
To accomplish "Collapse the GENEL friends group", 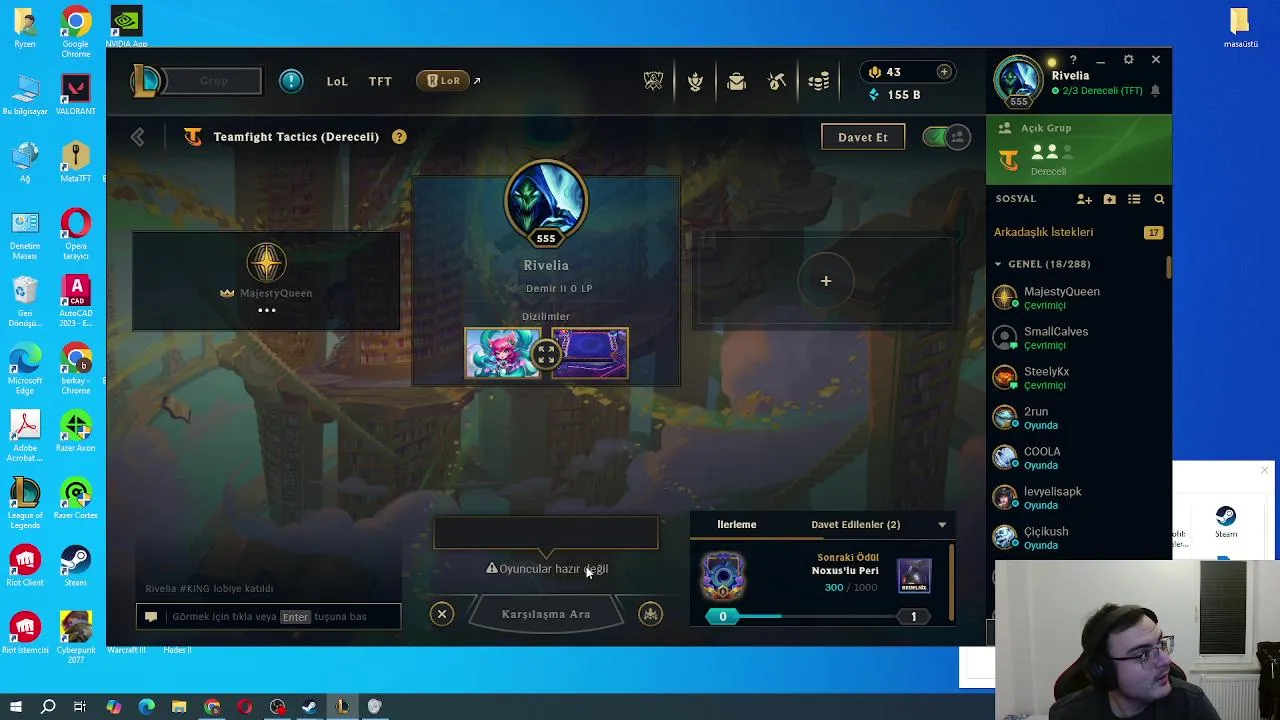I will tap(998, 264).
